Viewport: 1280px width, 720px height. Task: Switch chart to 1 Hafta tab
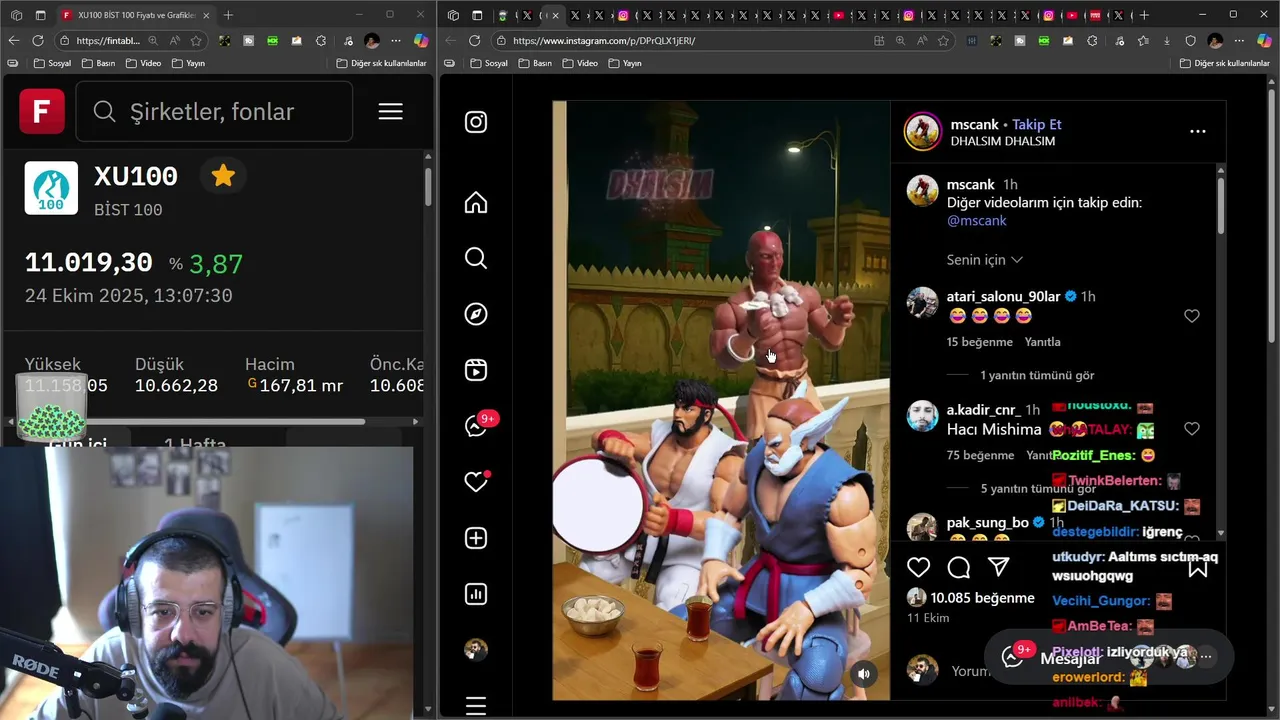click(195, 443)
